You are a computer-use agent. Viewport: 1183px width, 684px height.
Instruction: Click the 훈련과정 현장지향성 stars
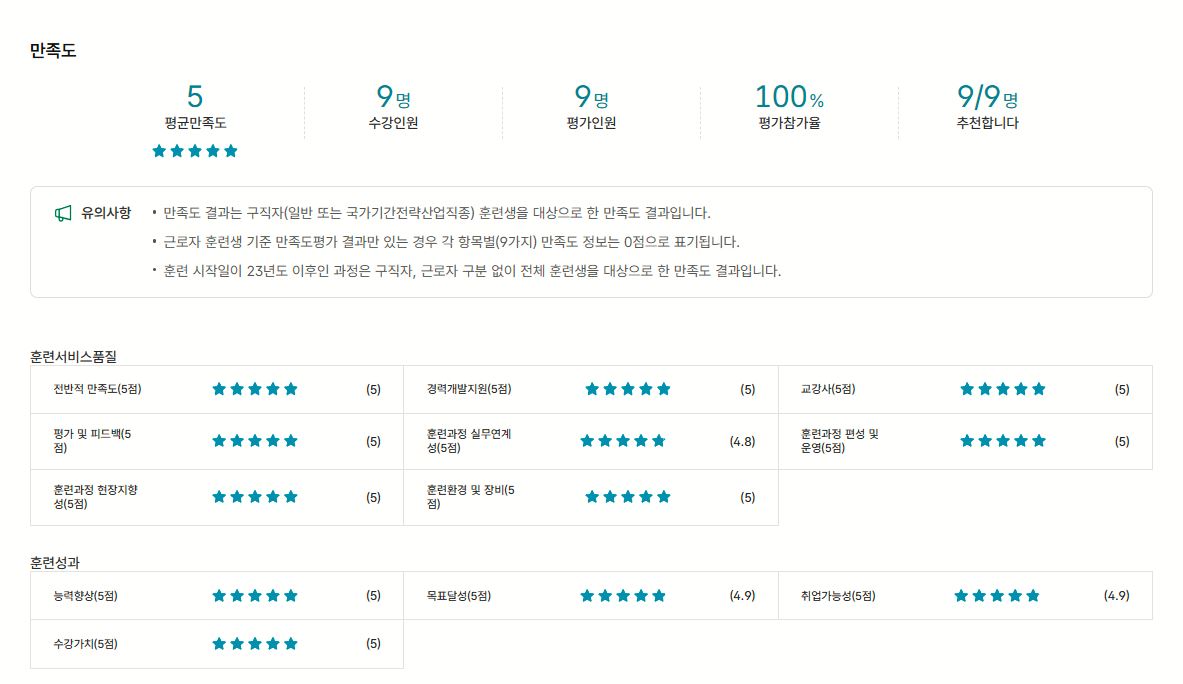255,497
